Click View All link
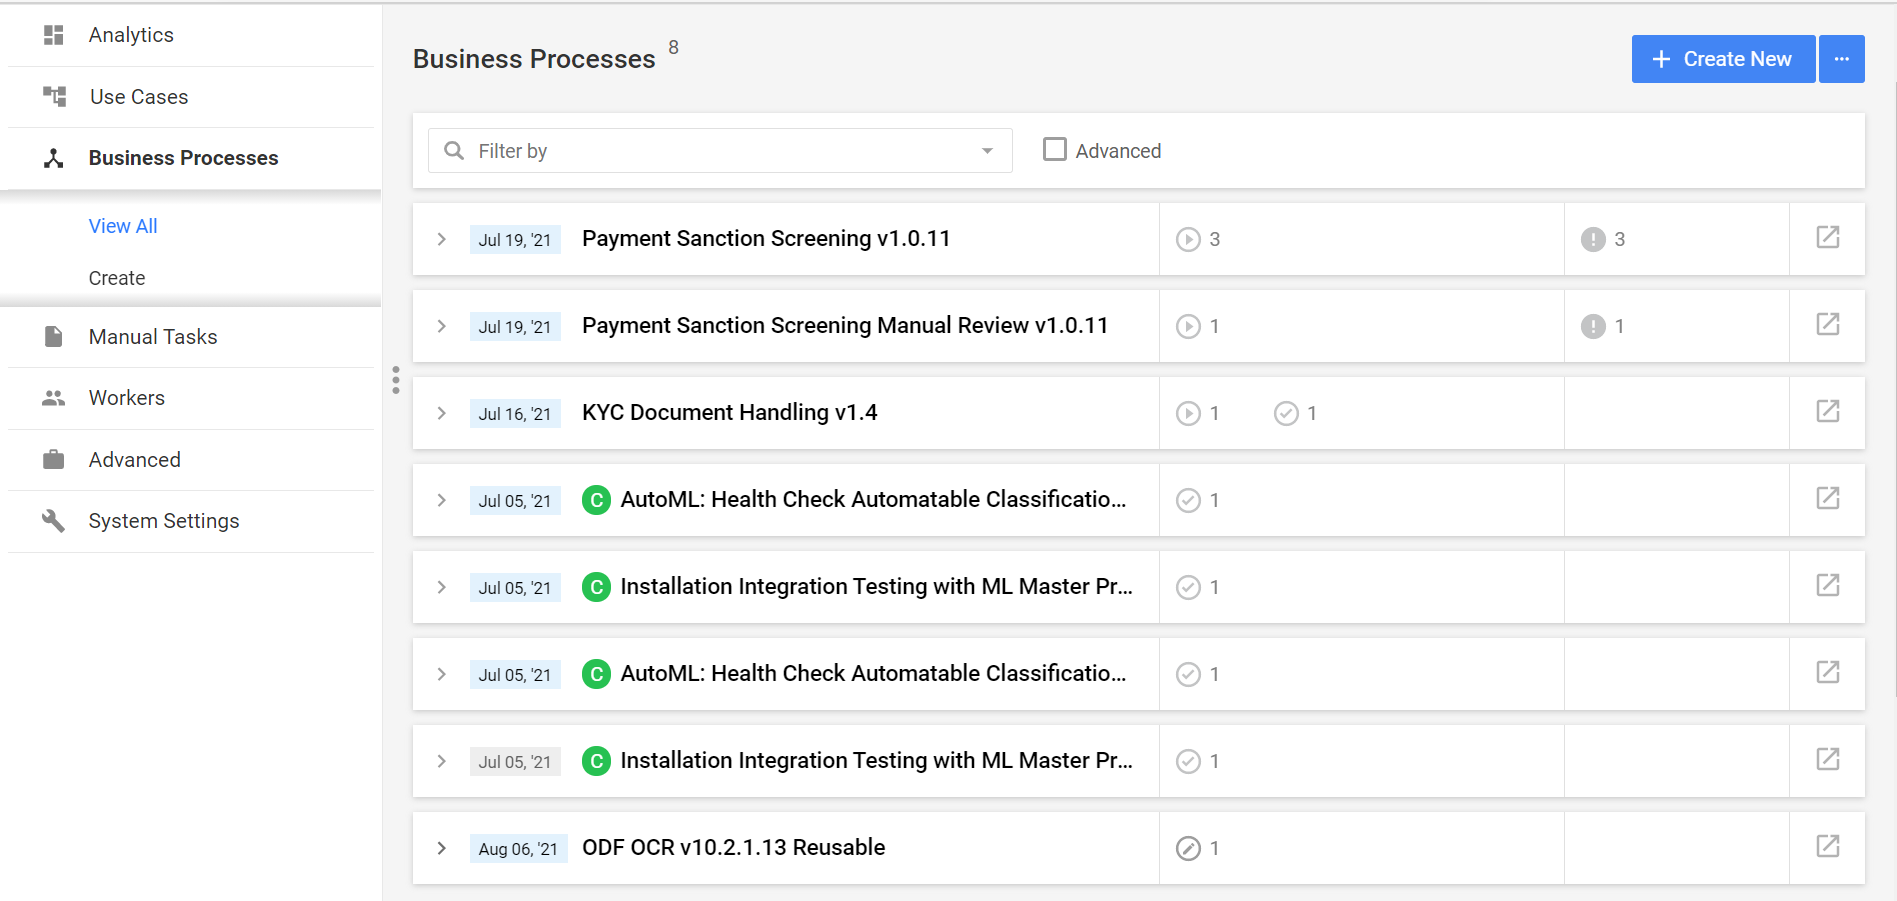This screenshot has height=901, width=1897. click(x=123, y=226)
